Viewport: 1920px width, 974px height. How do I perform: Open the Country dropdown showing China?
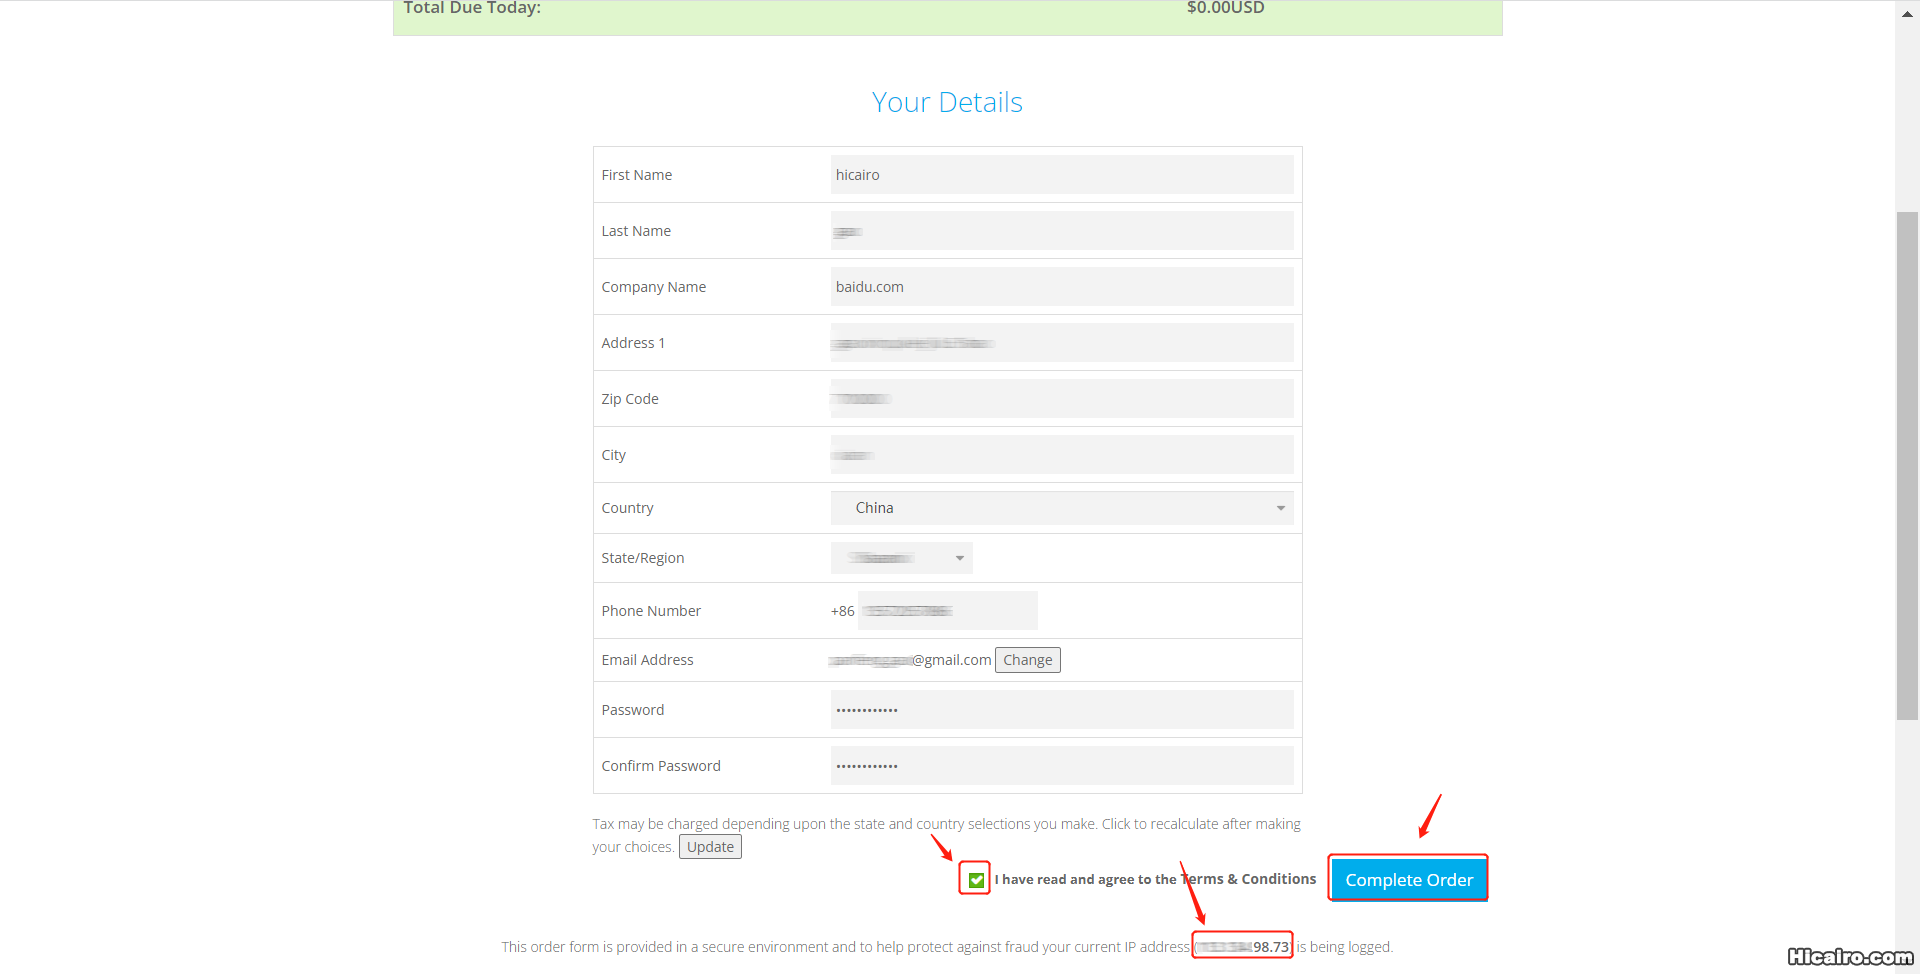pyautogui.click(x=1060, y=508)
